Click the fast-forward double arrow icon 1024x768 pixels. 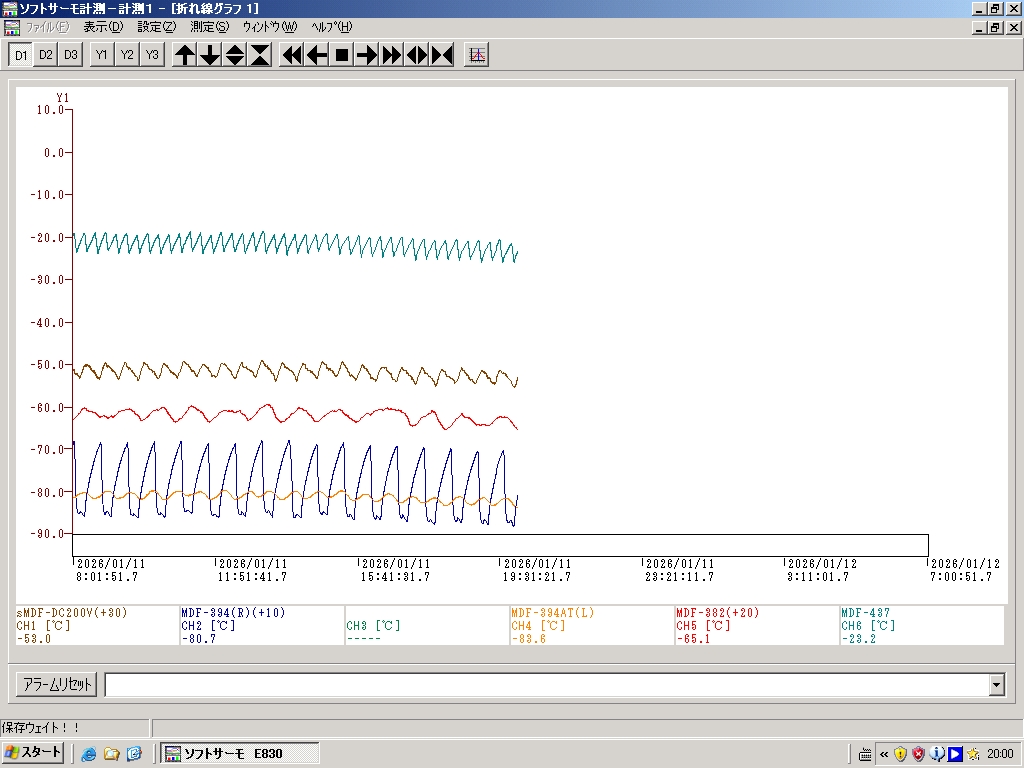[392, 55]
